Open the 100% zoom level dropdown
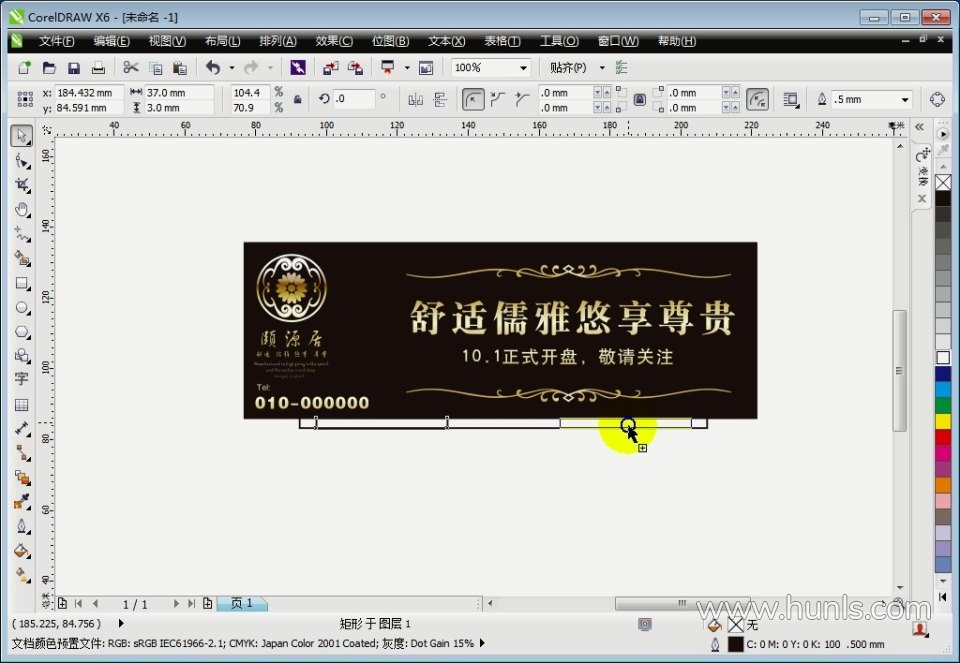This screenshot has width=960, height=663. [x=522, y=68]
